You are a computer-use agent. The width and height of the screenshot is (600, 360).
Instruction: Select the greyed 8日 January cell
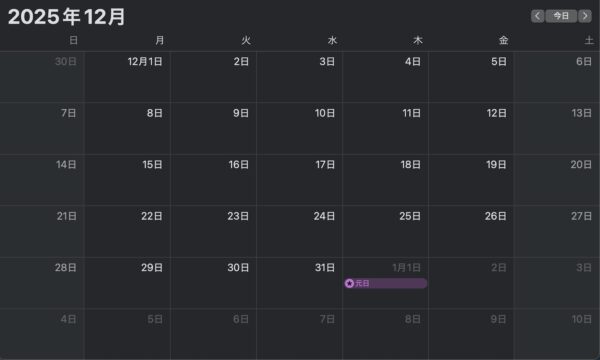[x=385, y=334]
